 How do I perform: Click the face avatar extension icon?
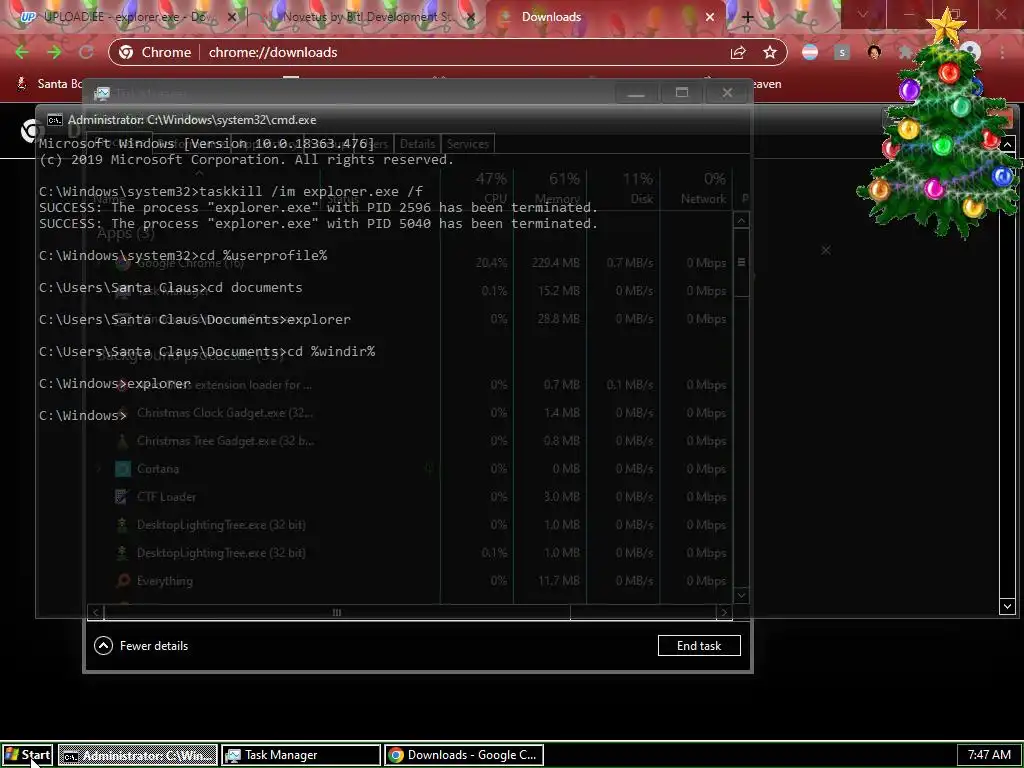(x=874, y=52)
